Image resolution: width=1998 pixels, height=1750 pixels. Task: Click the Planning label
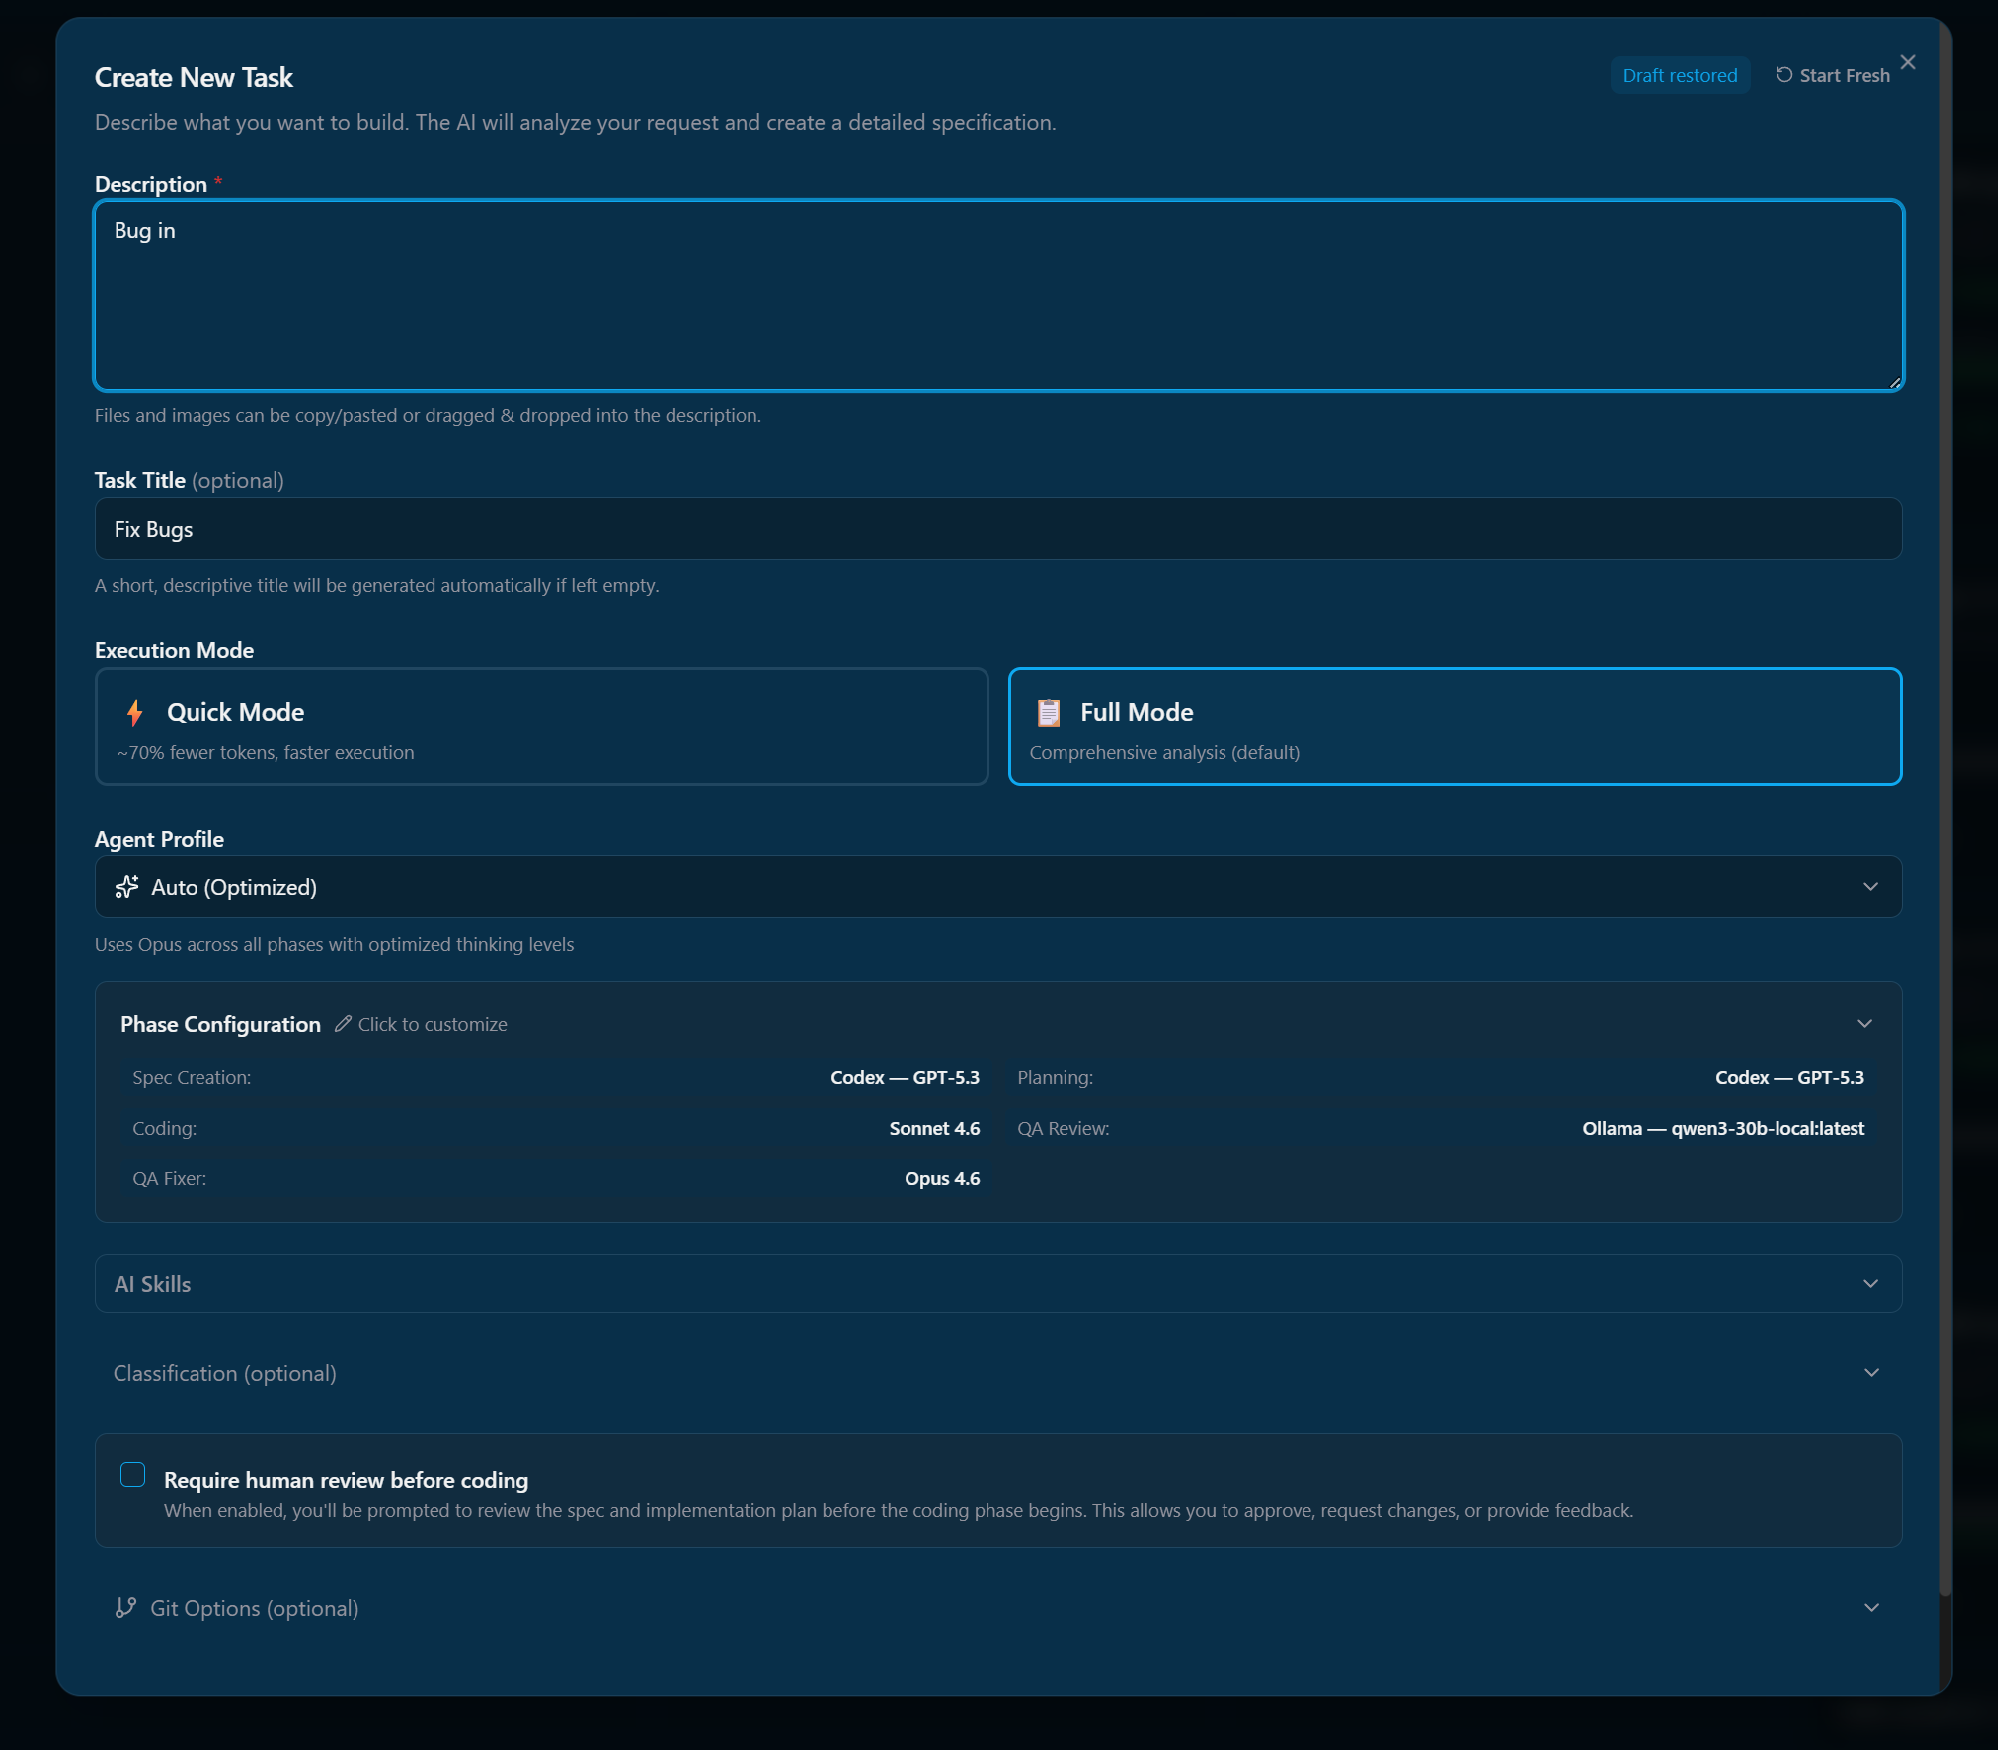[x=1055, y=1077]
